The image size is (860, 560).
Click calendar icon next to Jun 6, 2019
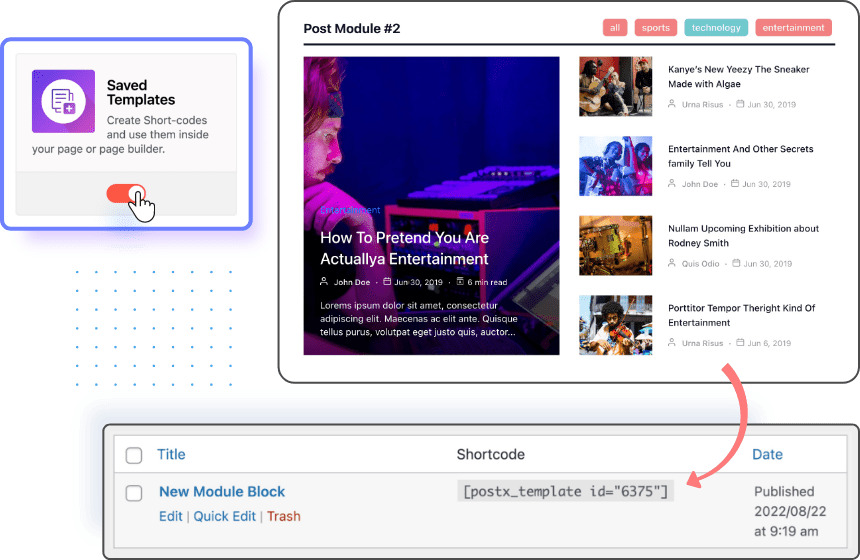point(740,342)
